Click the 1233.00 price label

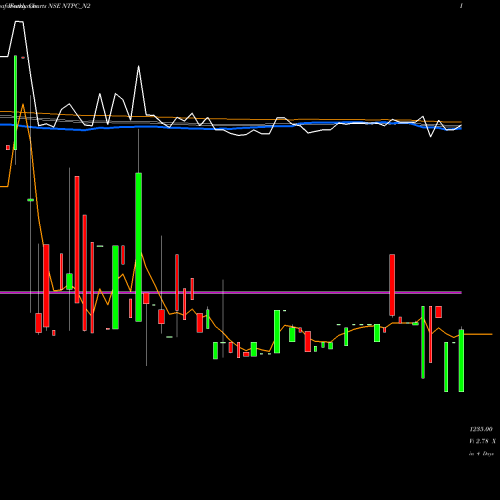click(x=481, y=429)
